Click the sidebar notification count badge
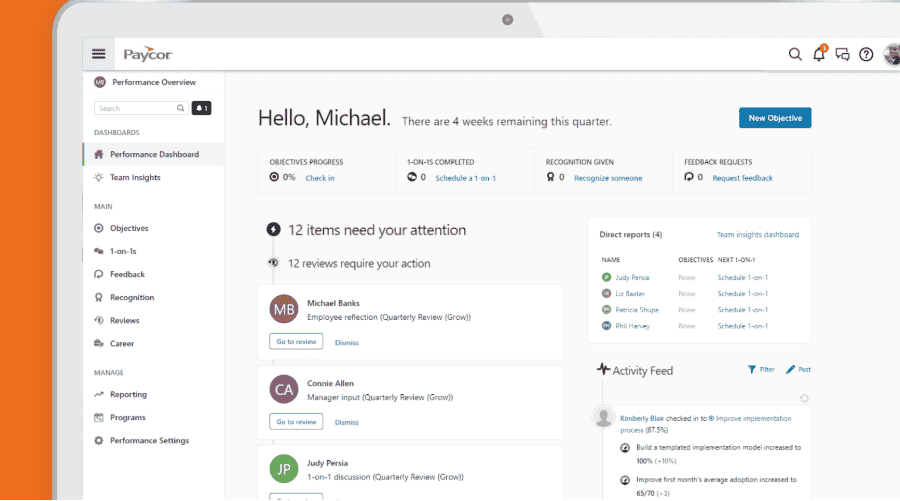This screenshot has width=900, height=501. point(201,108)
